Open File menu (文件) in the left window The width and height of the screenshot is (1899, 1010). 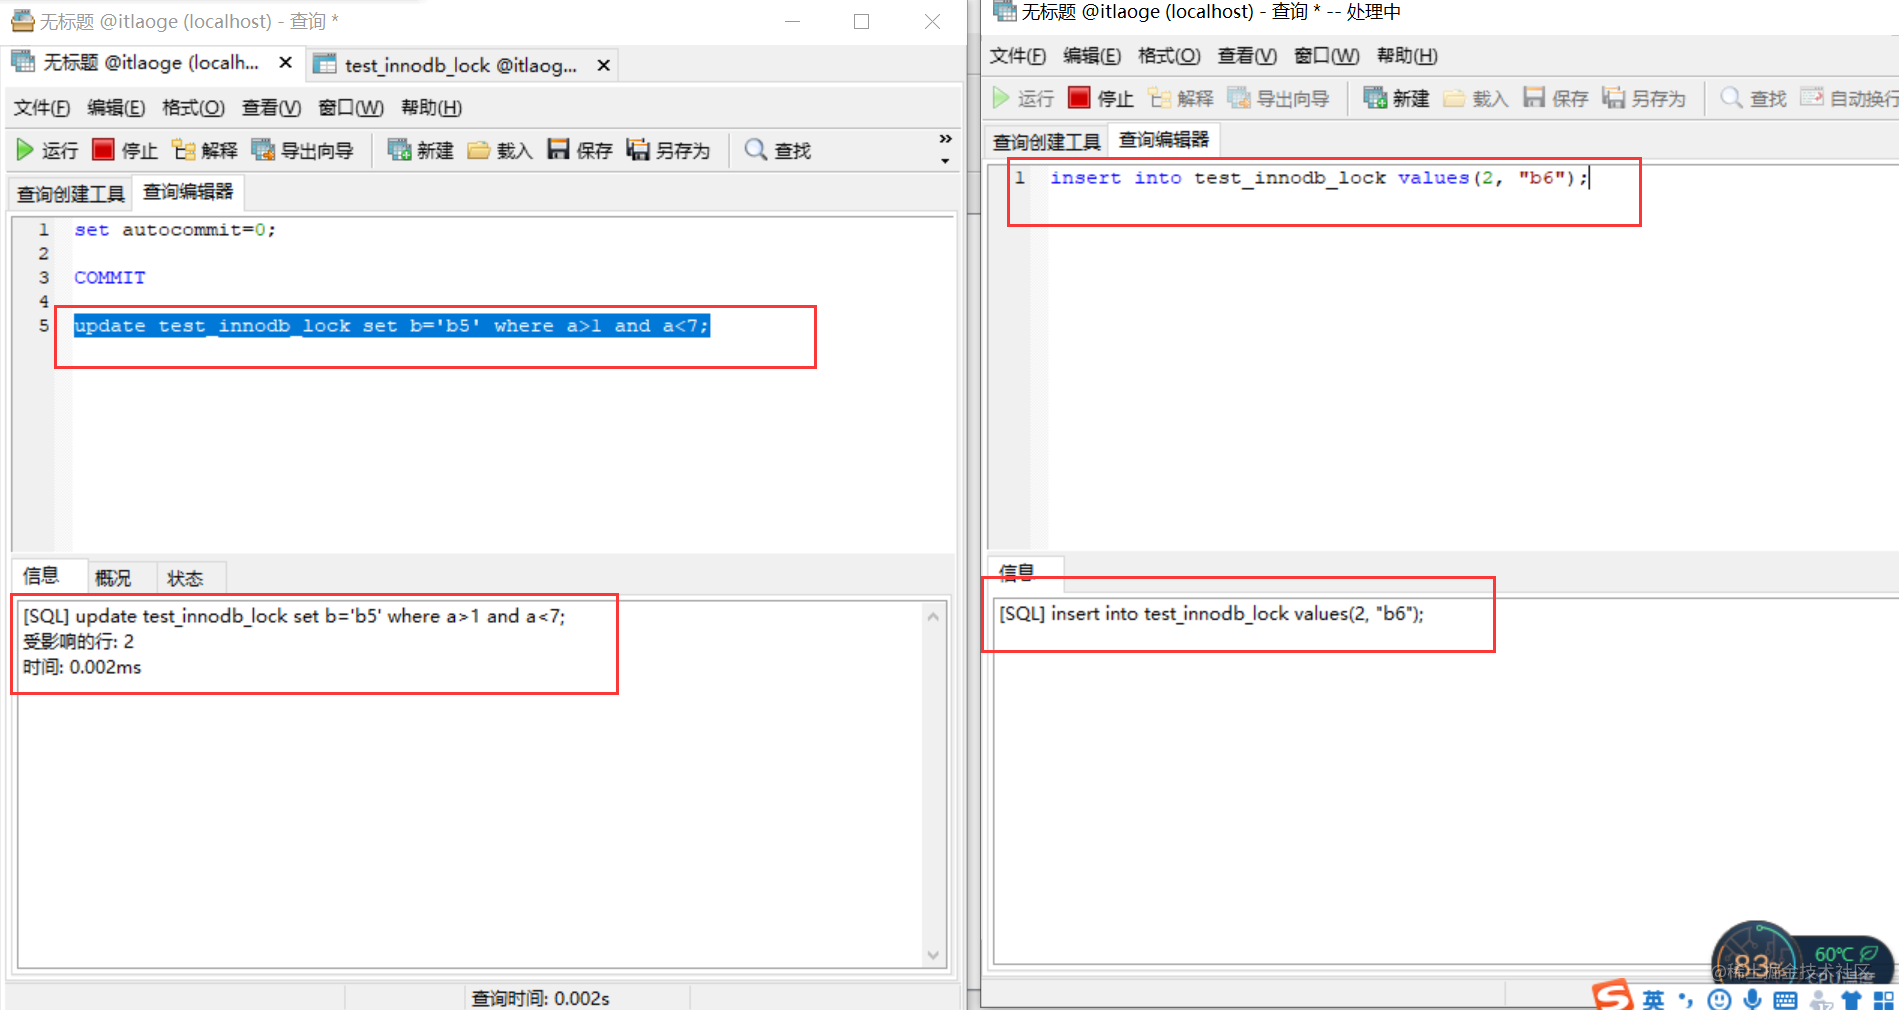[x=42, y=107]
